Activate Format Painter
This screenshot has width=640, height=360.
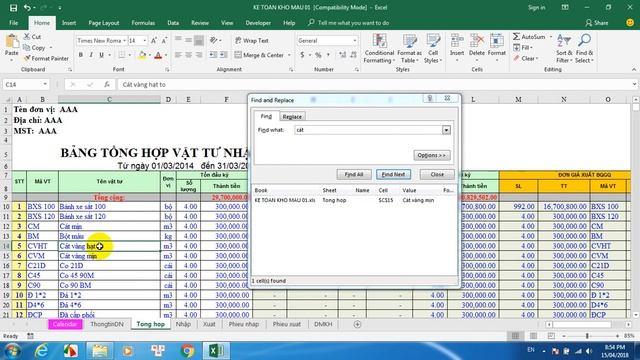(46, 58)
